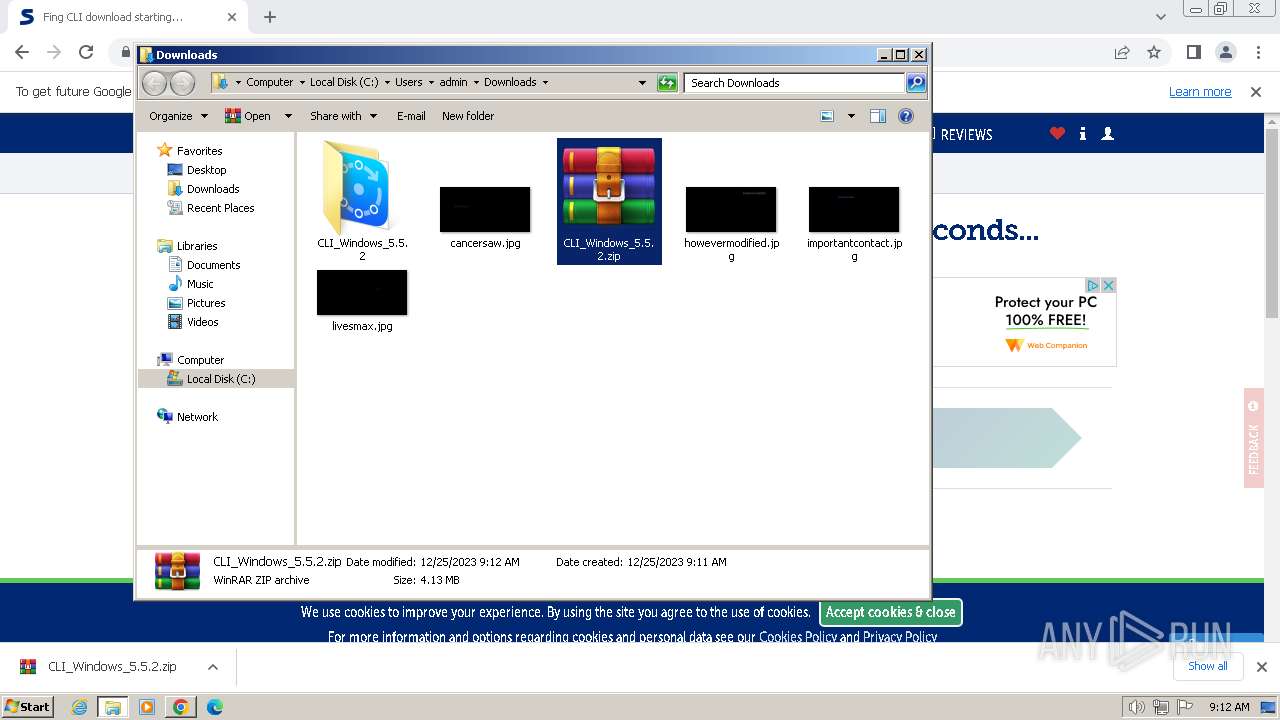Expand CLI_Windows_5.5.2.zip download options chevron

pyautogui.click(x=212, y=667)
